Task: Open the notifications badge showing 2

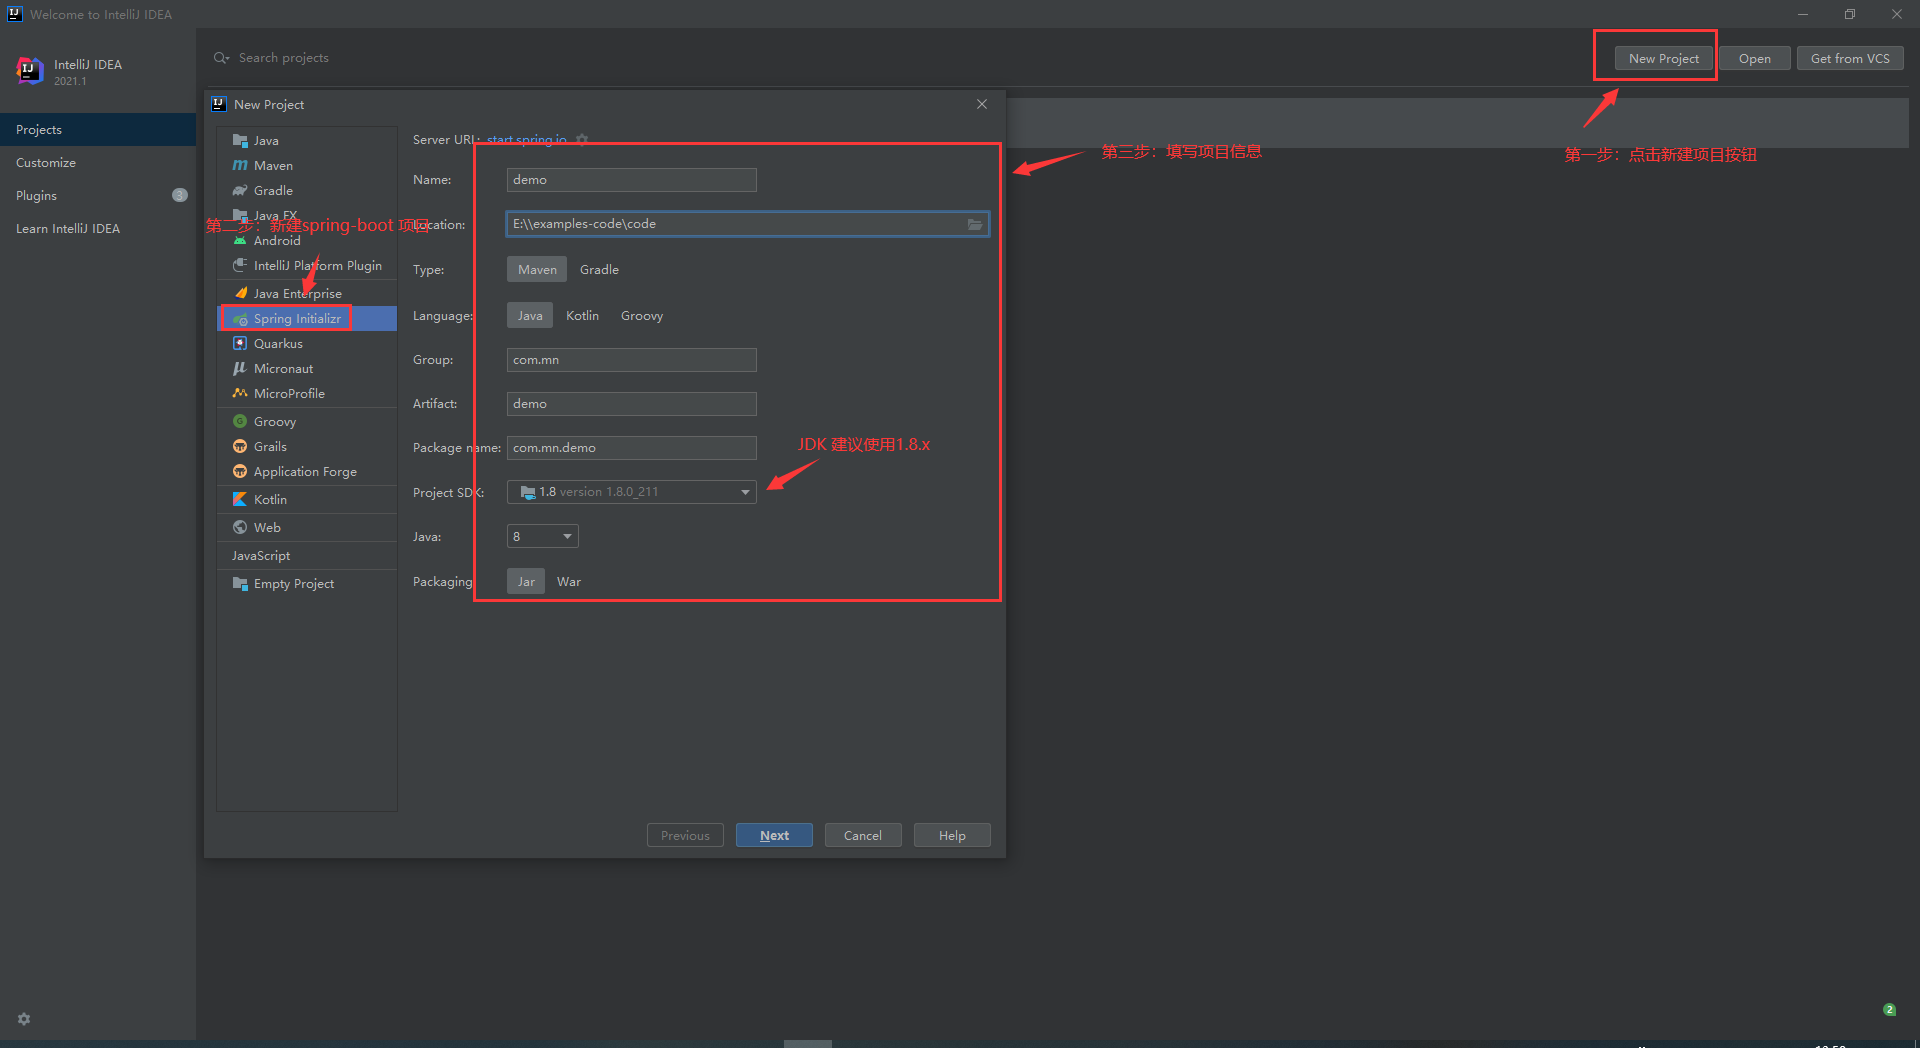Action: pos(1889,1010)
